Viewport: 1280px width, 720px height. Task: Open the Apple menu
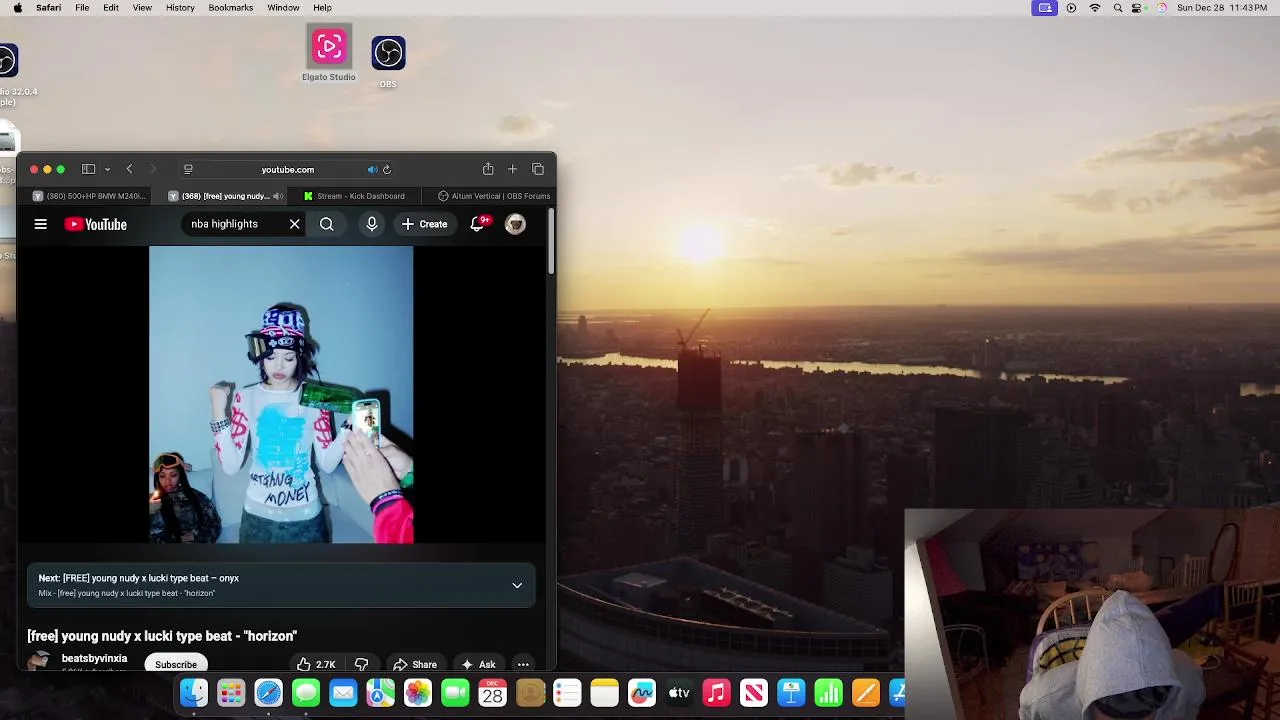click(x=17, y=7)
